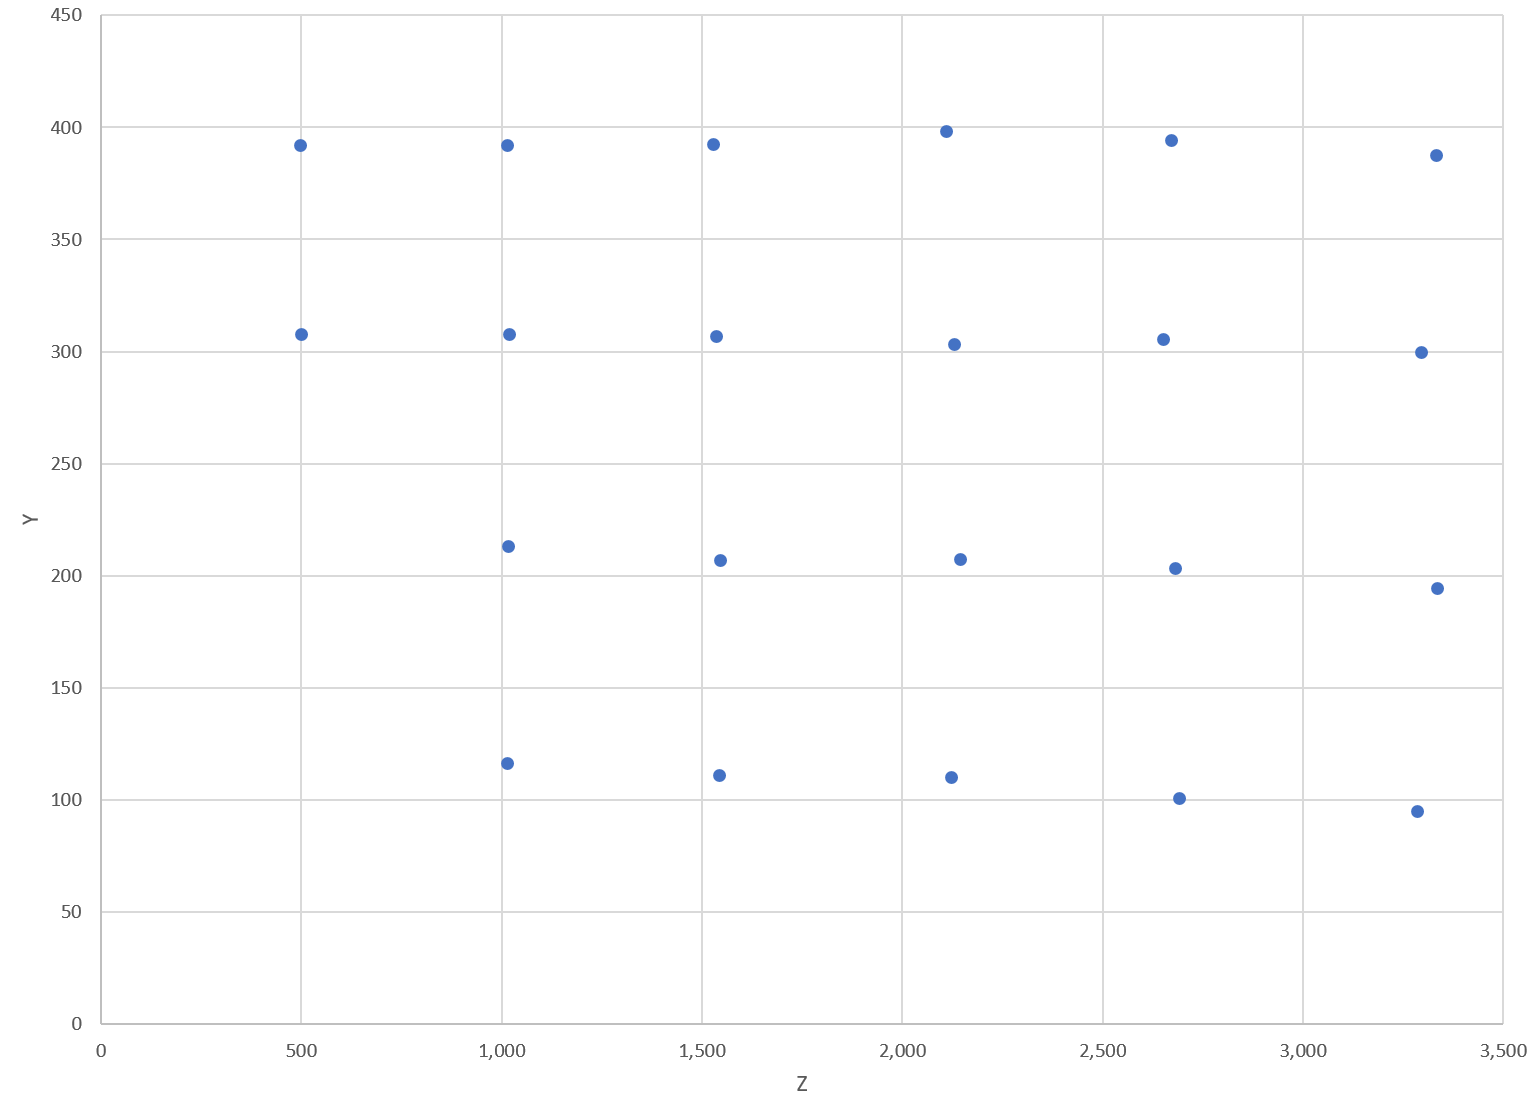
Task: Click the data point near Z=3,335, Y=194
Action: [1437, 589]
